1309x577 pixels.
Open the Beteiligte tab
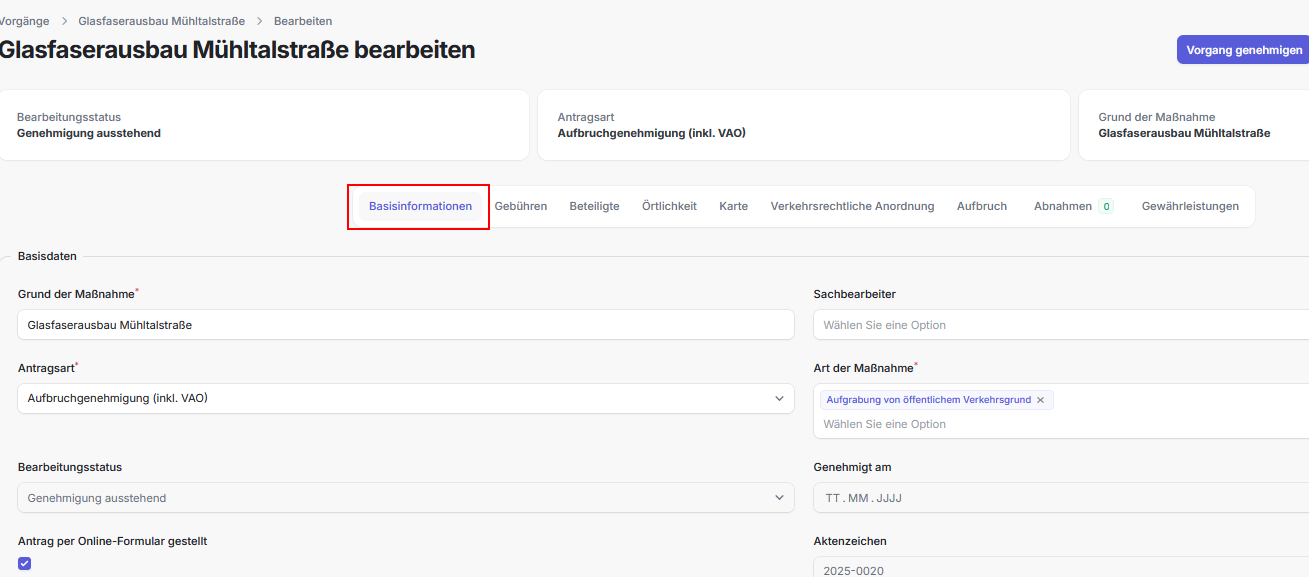click(594, 206)
